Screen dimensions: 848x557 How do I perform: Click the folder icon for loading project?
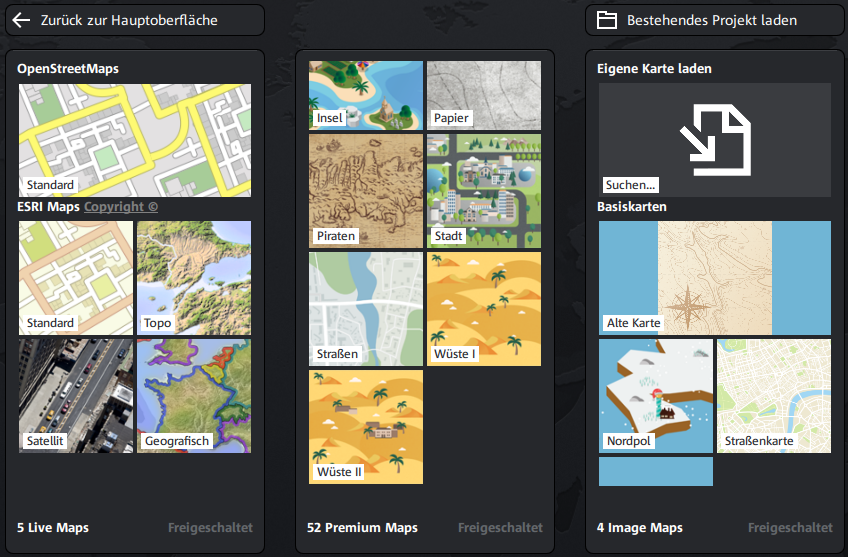coord(607,20)
